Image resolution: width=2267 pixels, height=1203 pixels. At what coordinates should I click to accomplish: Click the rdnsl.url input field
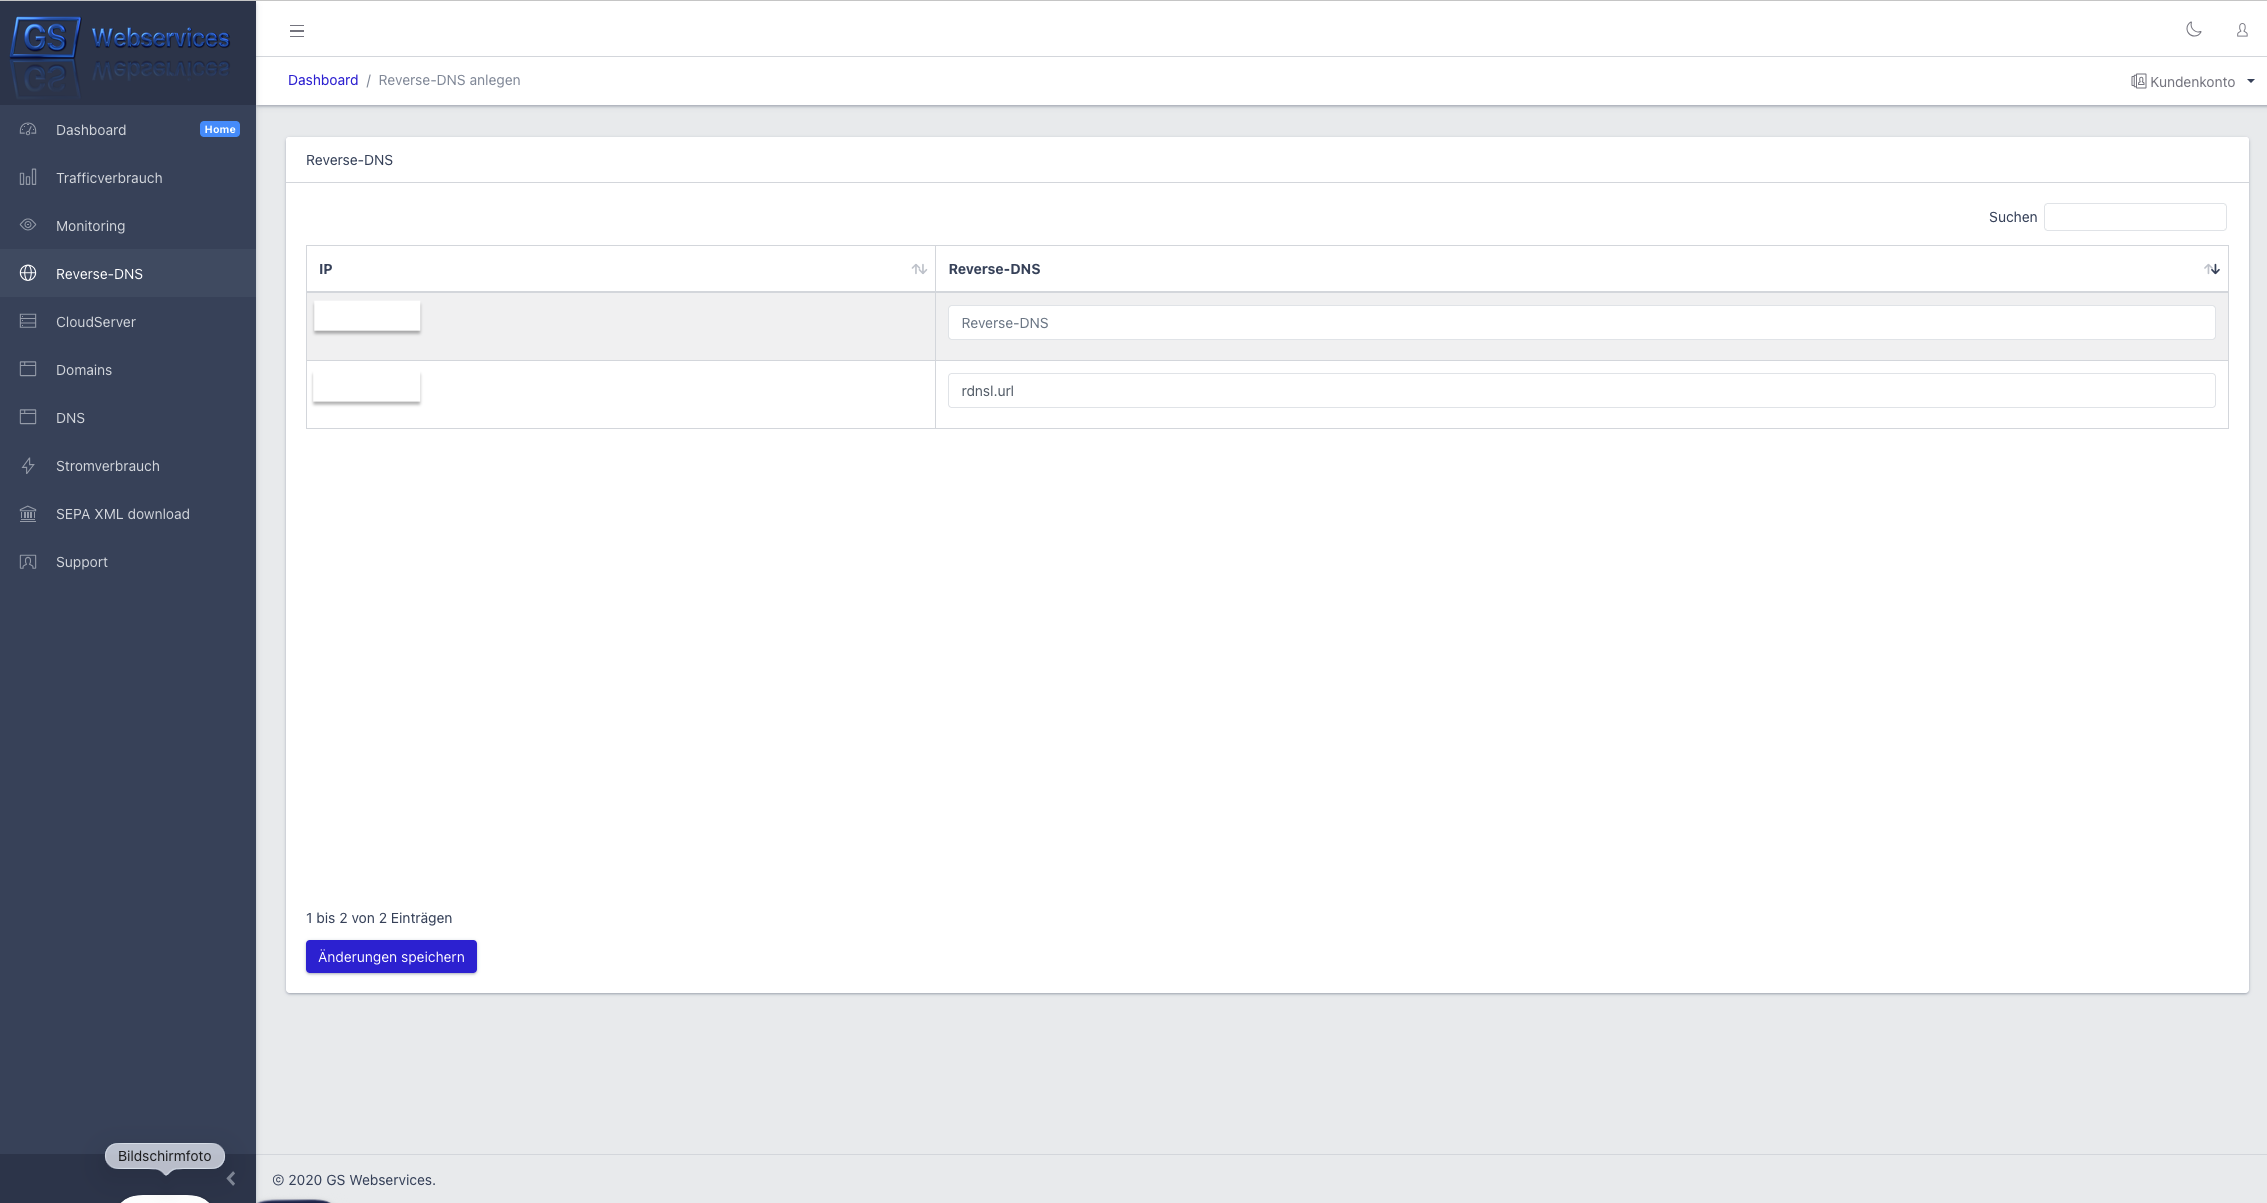[1581, 391]
